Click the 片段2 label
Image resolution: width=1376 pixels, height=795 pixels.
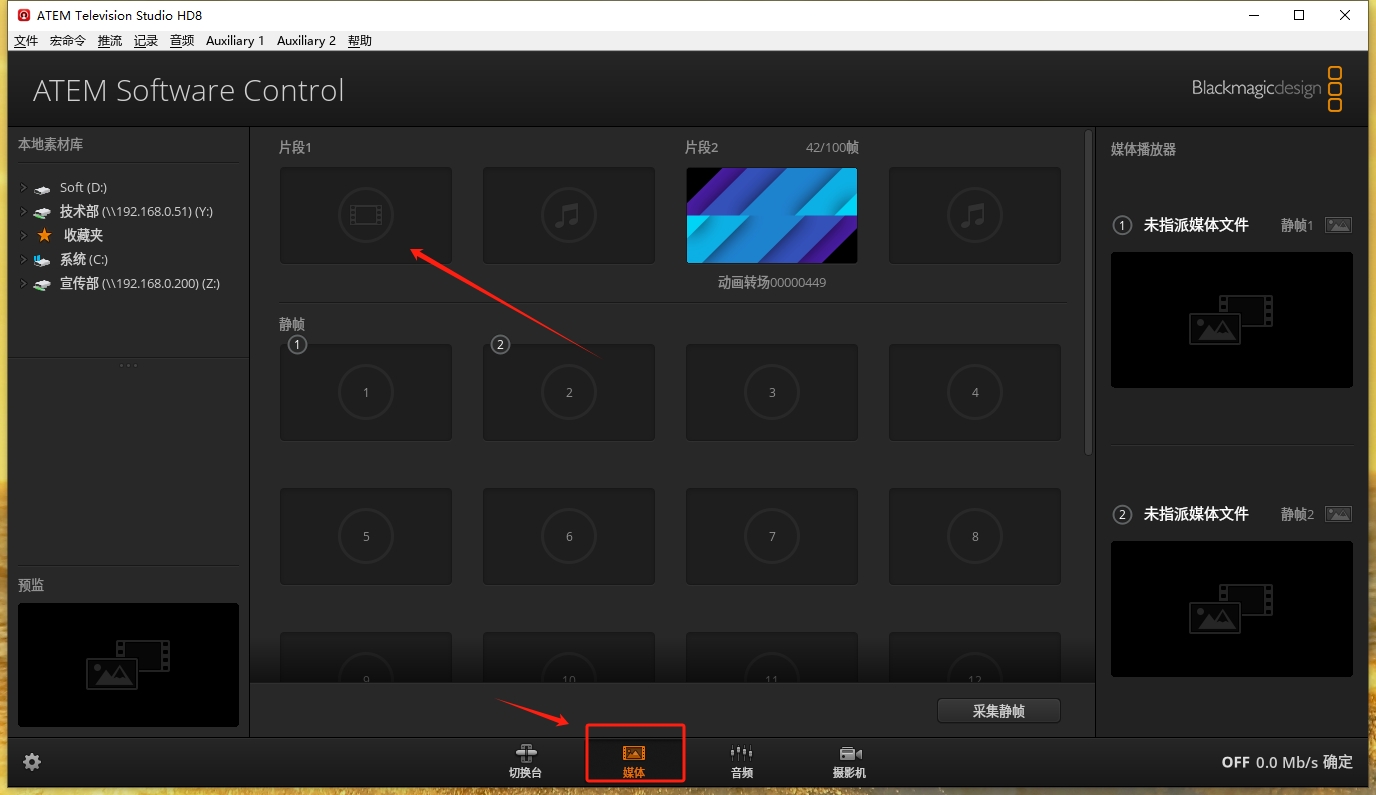coord(702,147)
